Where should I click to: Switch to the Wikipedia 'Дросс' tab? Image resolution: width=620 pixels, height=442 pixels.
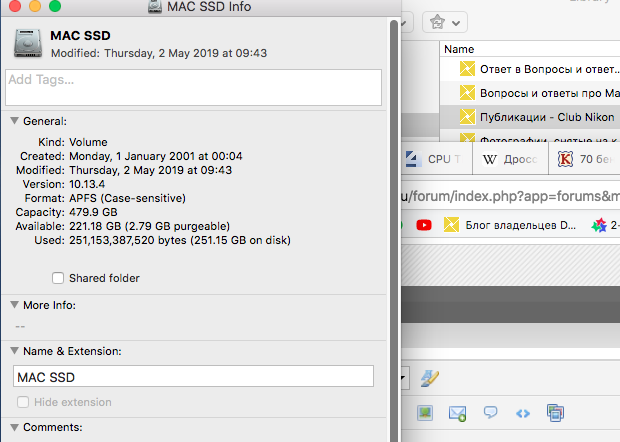point(510,159)
